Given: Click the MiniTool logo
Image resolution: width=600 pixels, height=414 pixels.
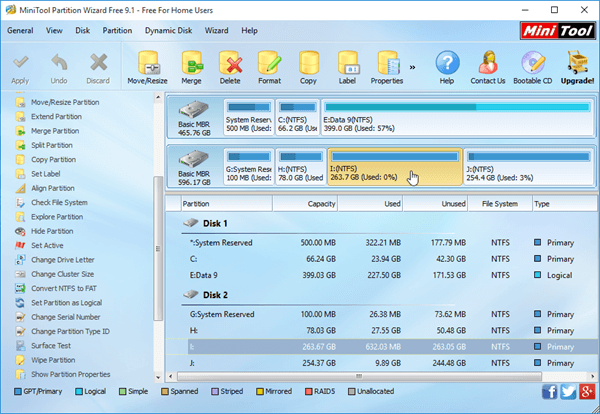Looking at the screenshot, I should (558, 31).
